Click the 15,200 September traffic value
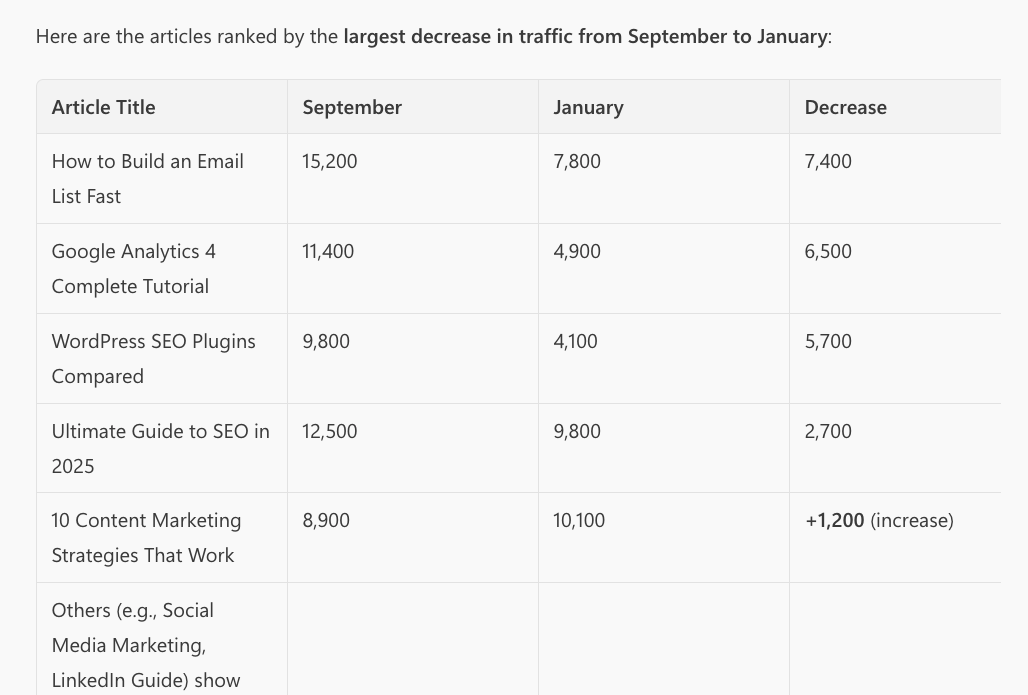 point(330,162)
